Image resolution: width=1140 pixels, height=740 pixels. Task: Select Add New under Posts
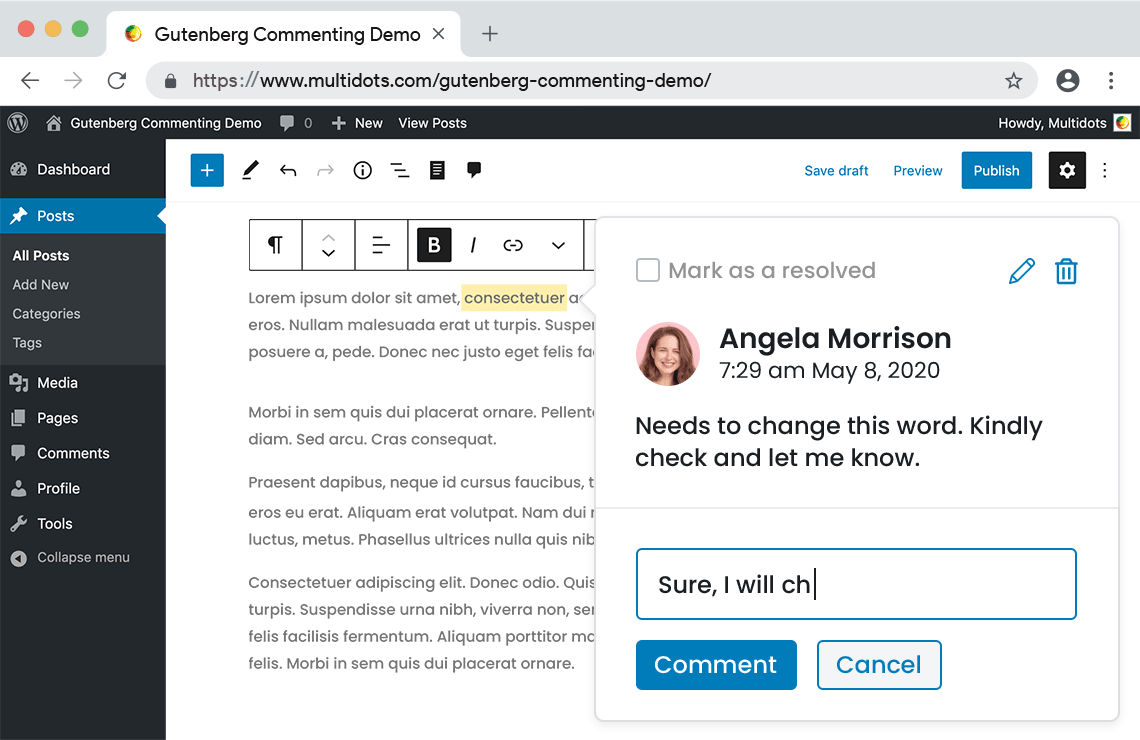[41, 285]
